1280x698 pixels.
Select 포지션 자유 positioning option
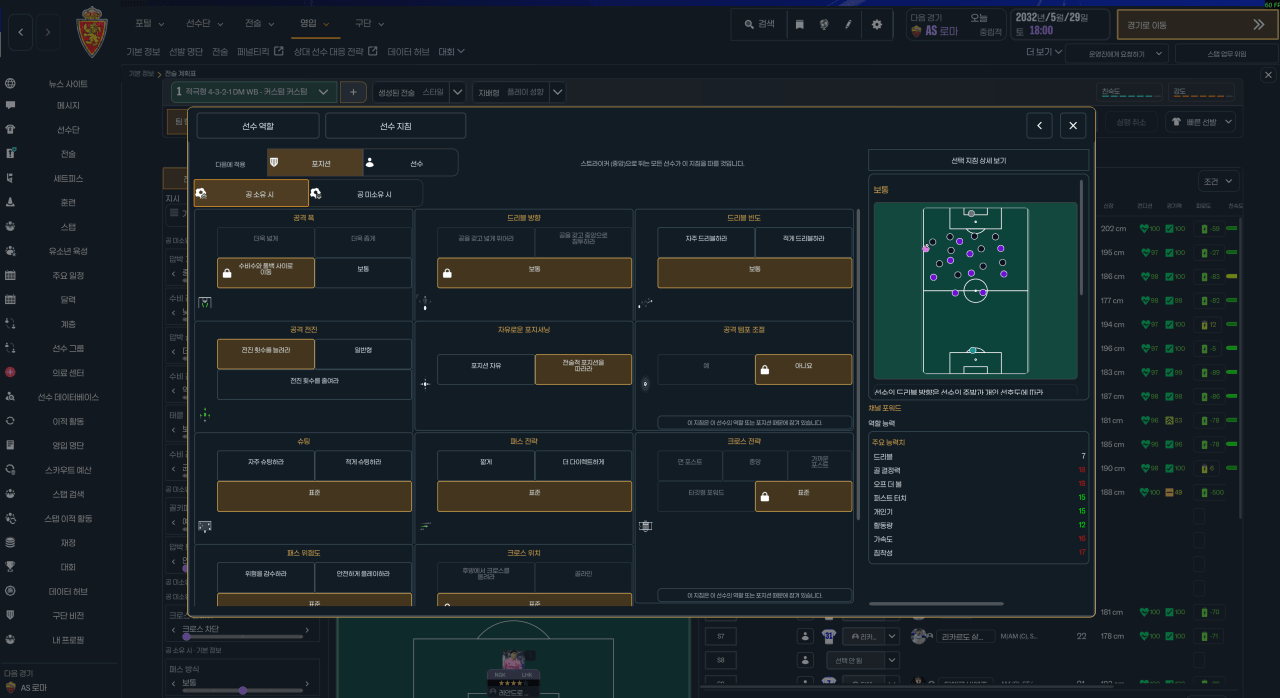486,366
